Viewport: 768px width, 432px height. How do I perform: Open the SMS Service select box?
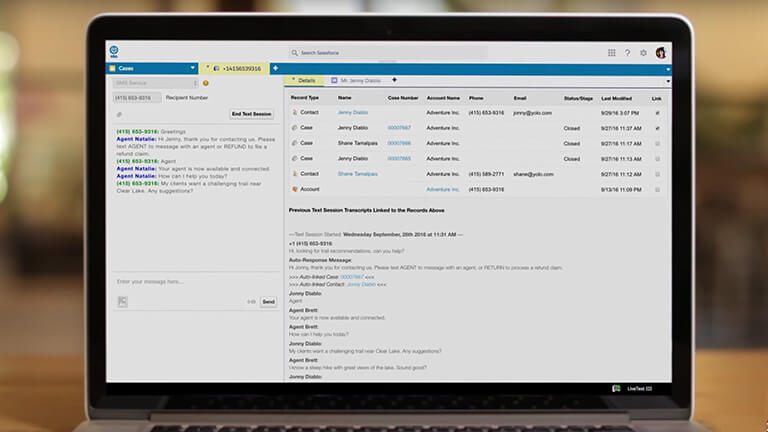pyautogui.click(x=155, y=83)
